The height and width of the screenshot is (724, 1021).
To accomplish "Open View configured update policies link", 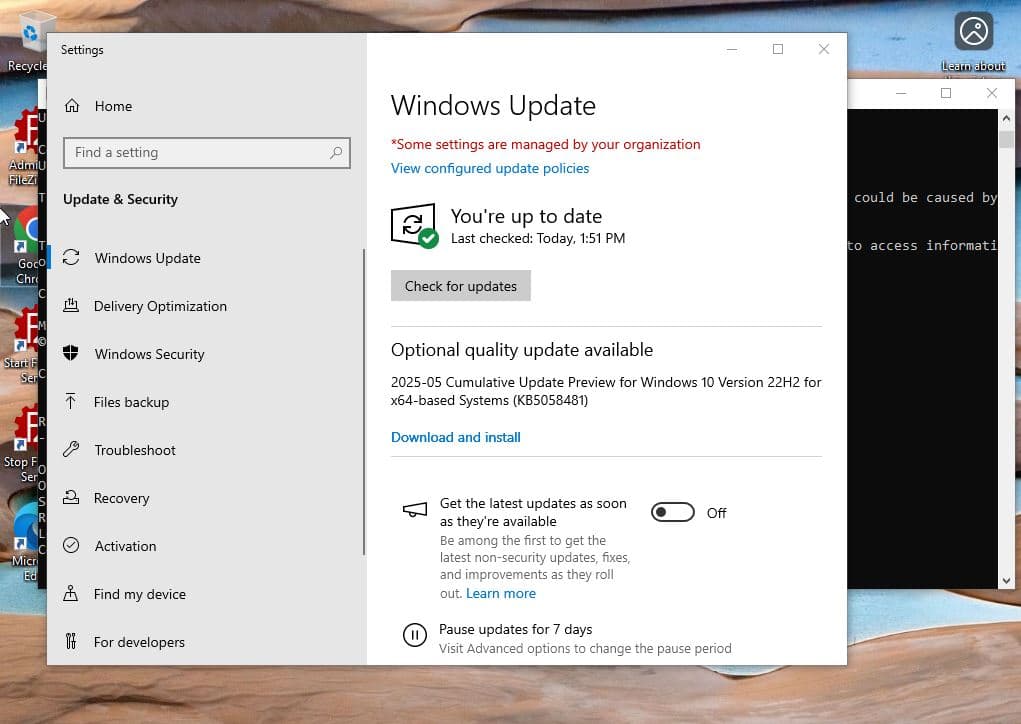I will pos(489,168).
